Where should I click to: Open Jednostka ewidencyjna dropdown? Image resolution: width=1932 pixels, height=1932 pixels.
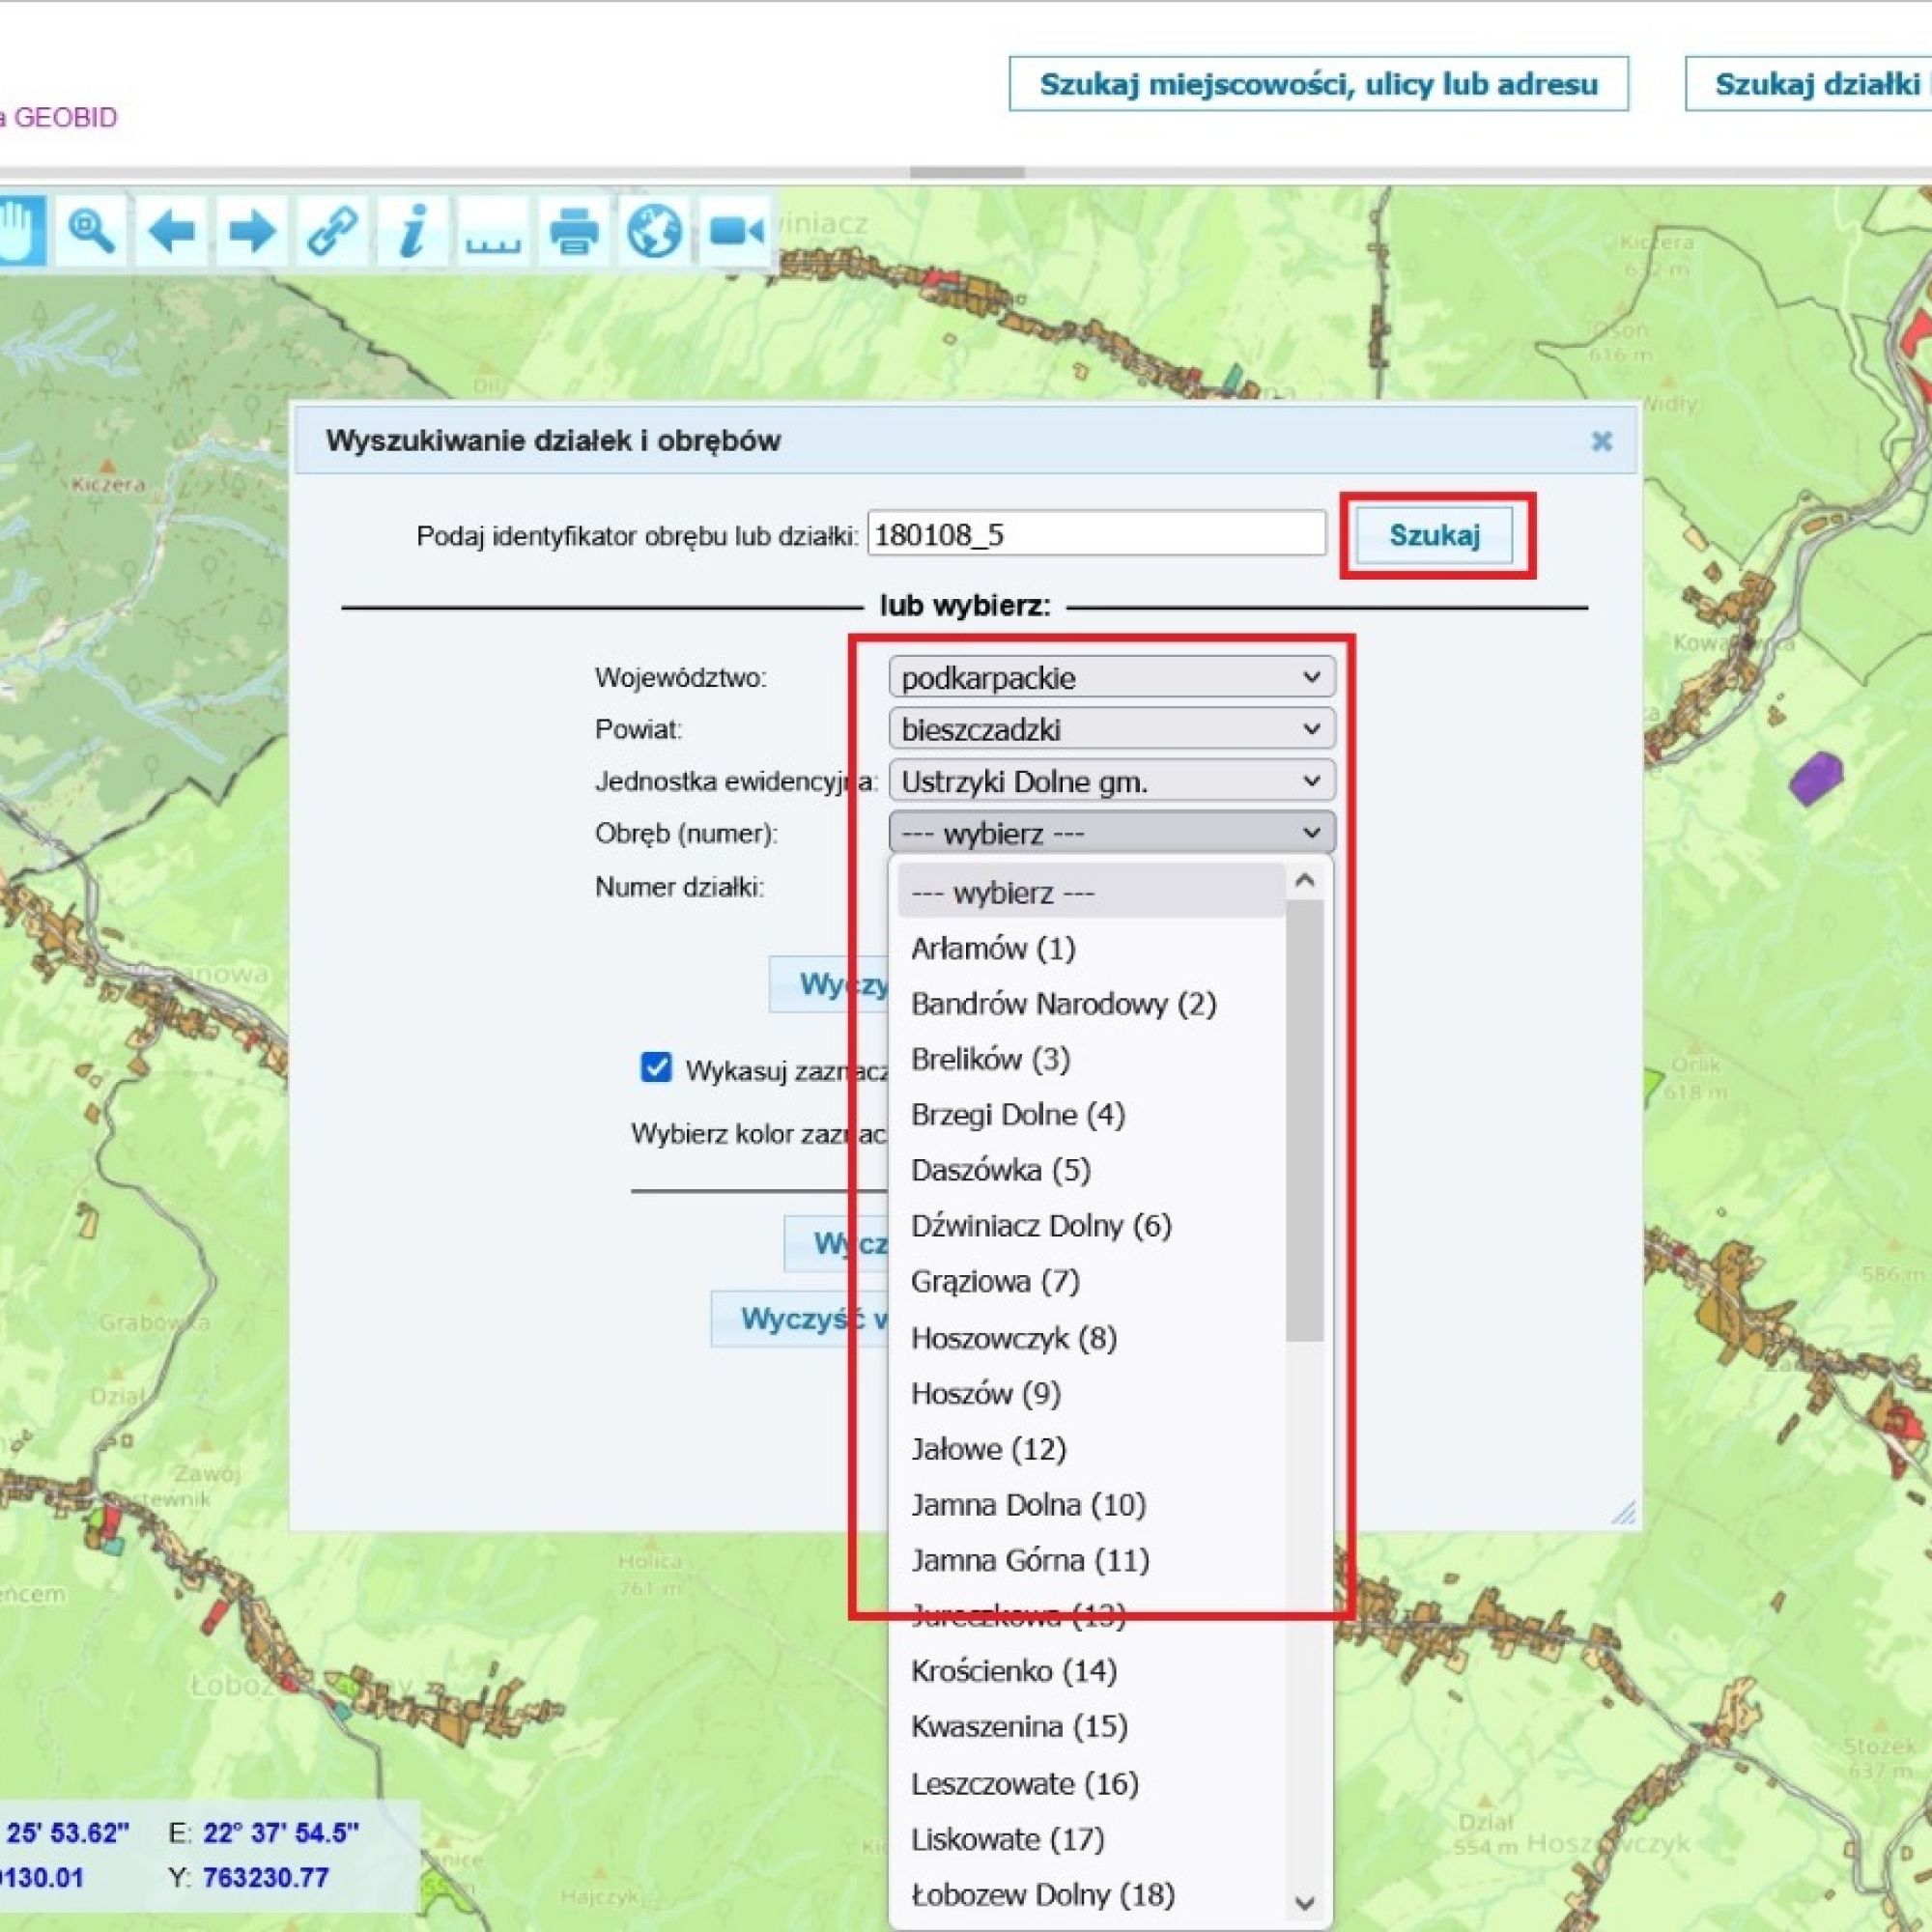(x=1111, y=781)
